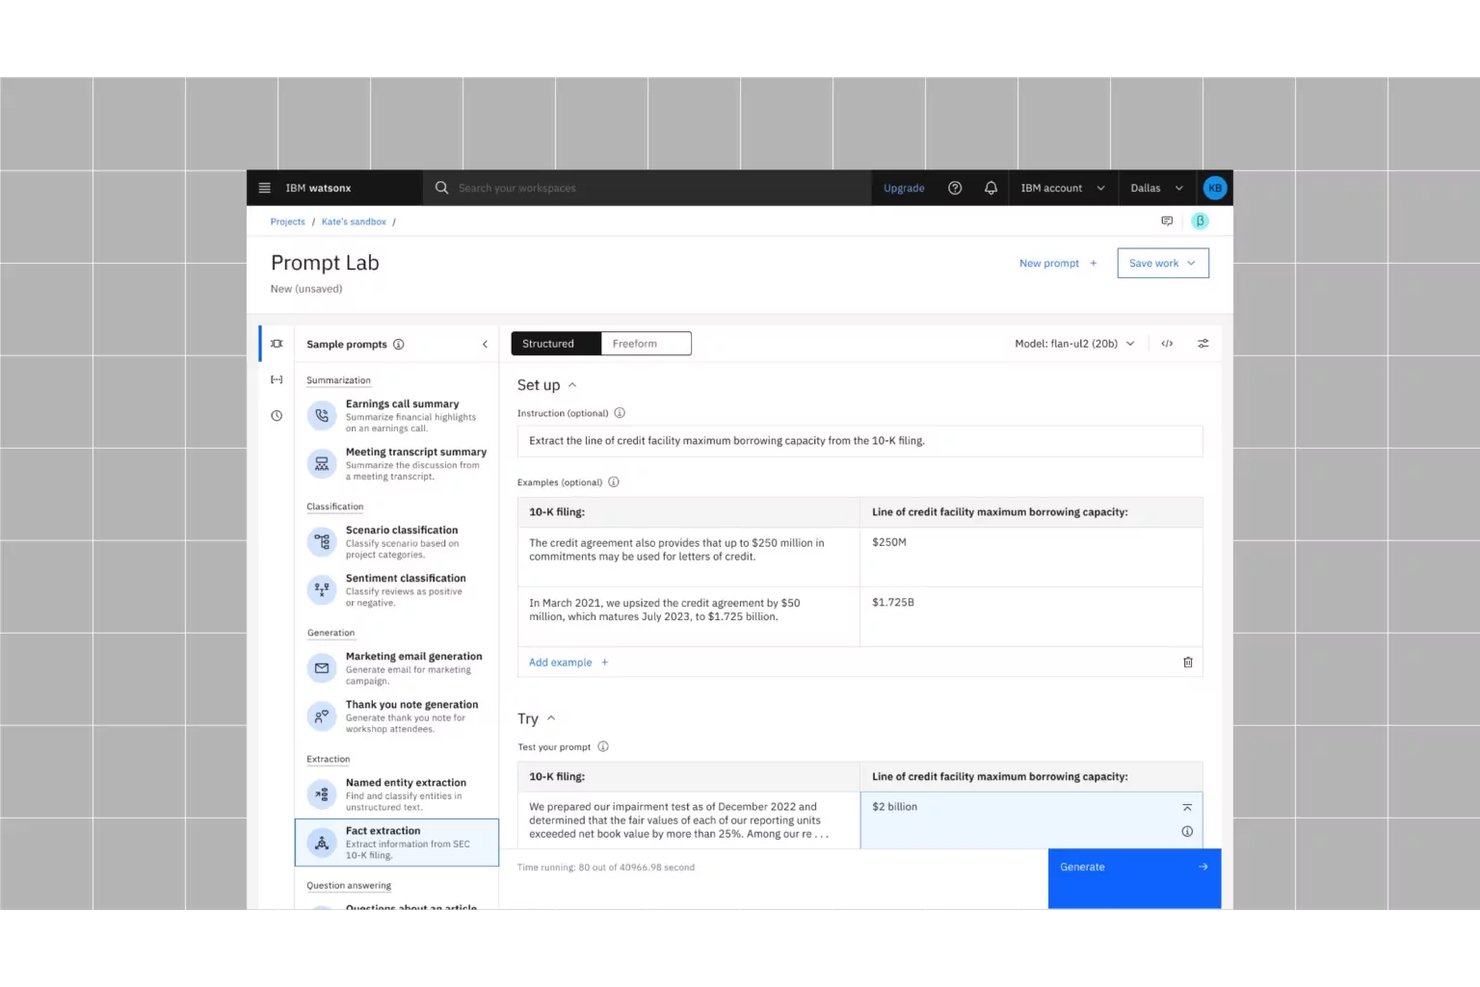
Task: Show Test your prompt info tooltip
Action: (603, 747)
